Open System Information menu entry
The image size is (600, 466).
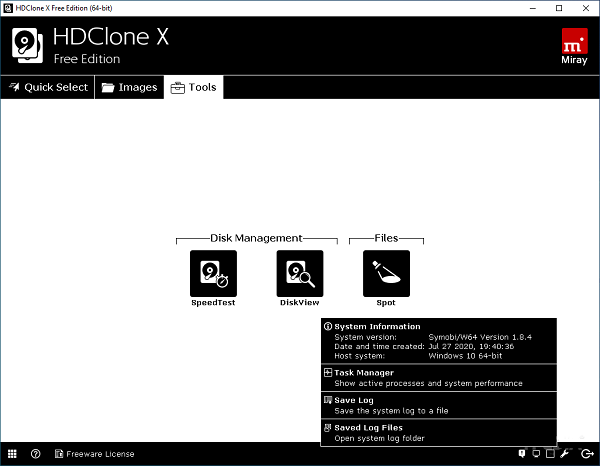click(439, 341)
